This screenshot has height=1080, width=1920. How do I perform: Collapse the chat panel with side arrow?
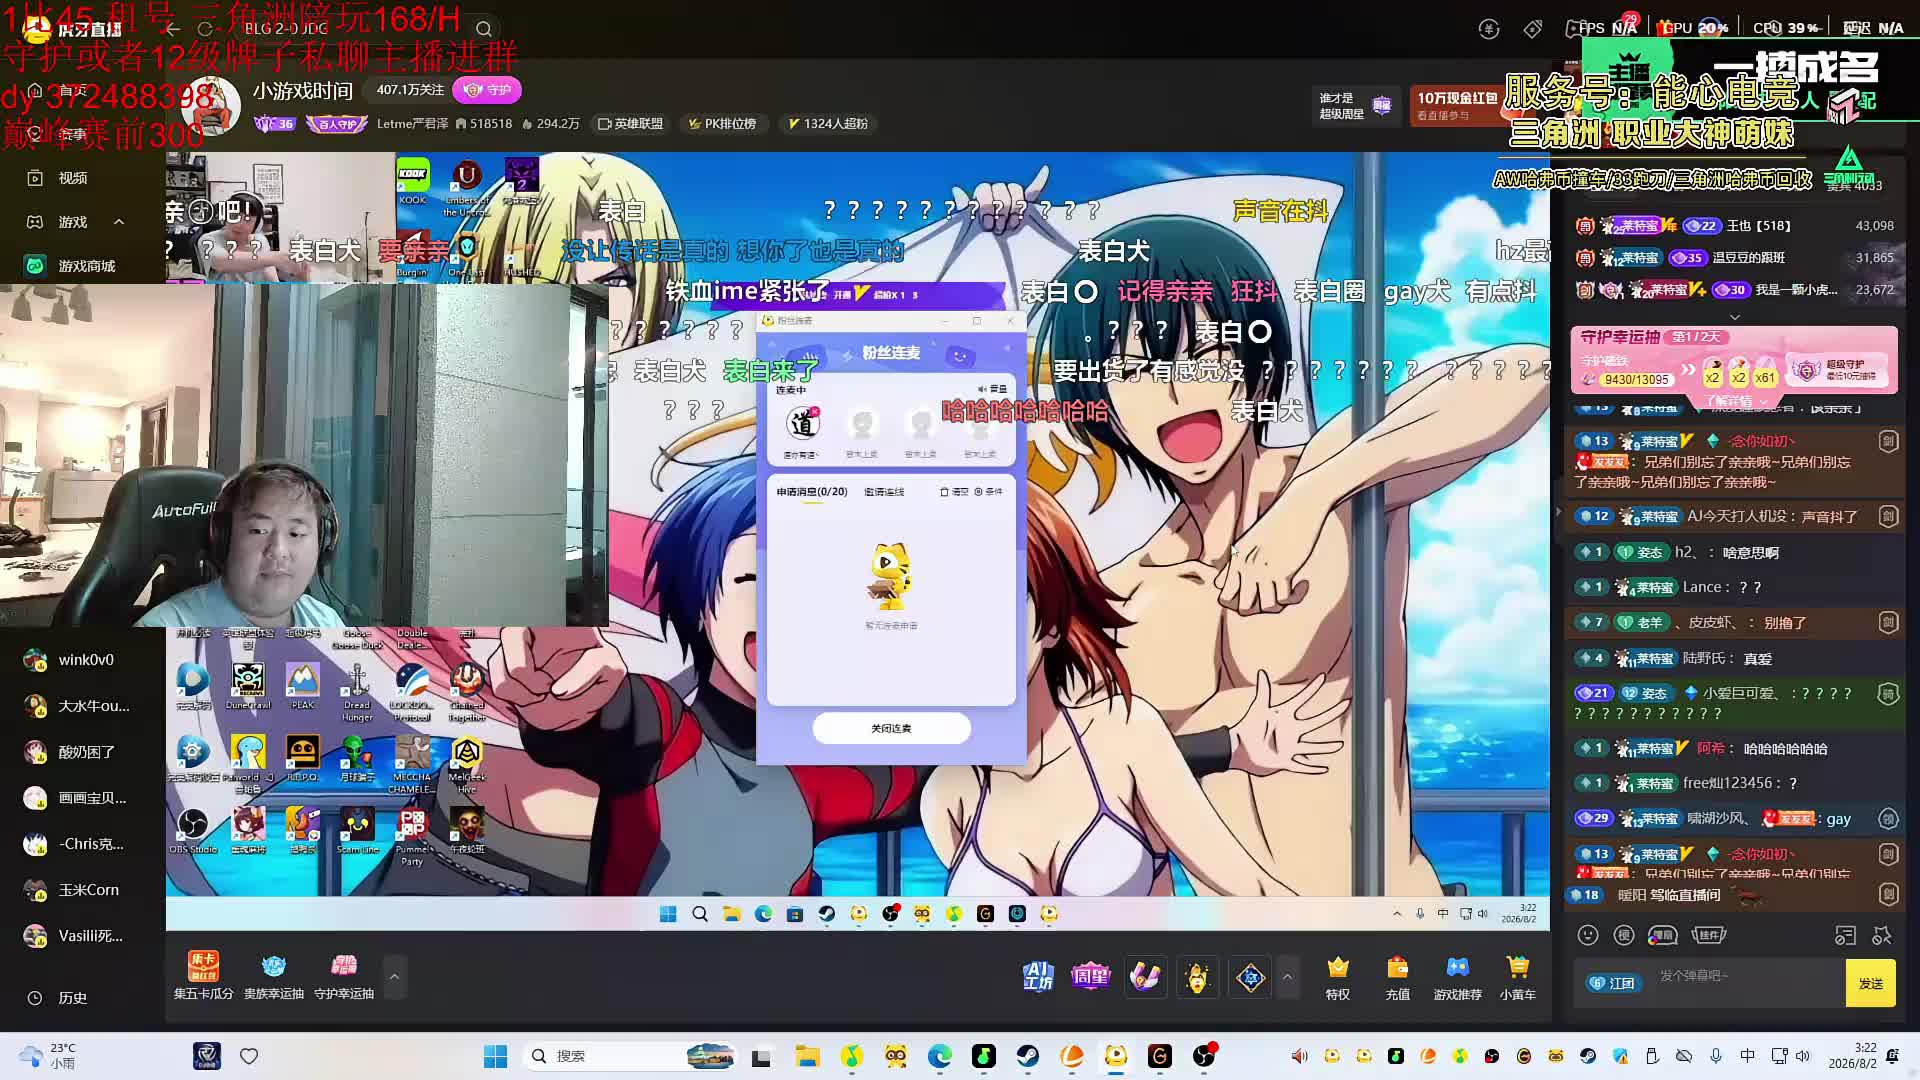[1558, 512]
